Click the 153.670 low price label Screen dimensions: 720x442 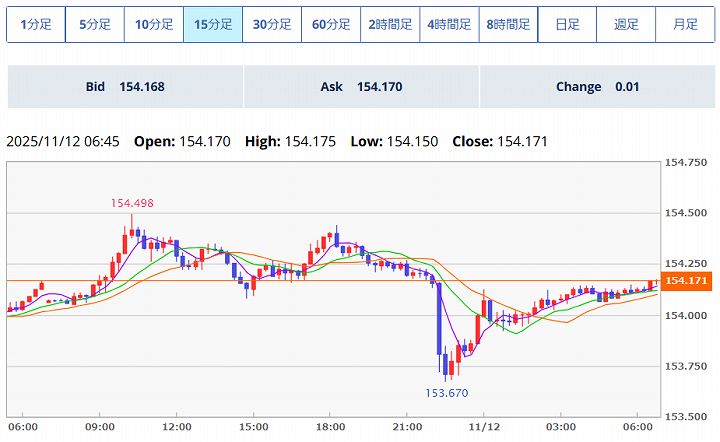446,393
